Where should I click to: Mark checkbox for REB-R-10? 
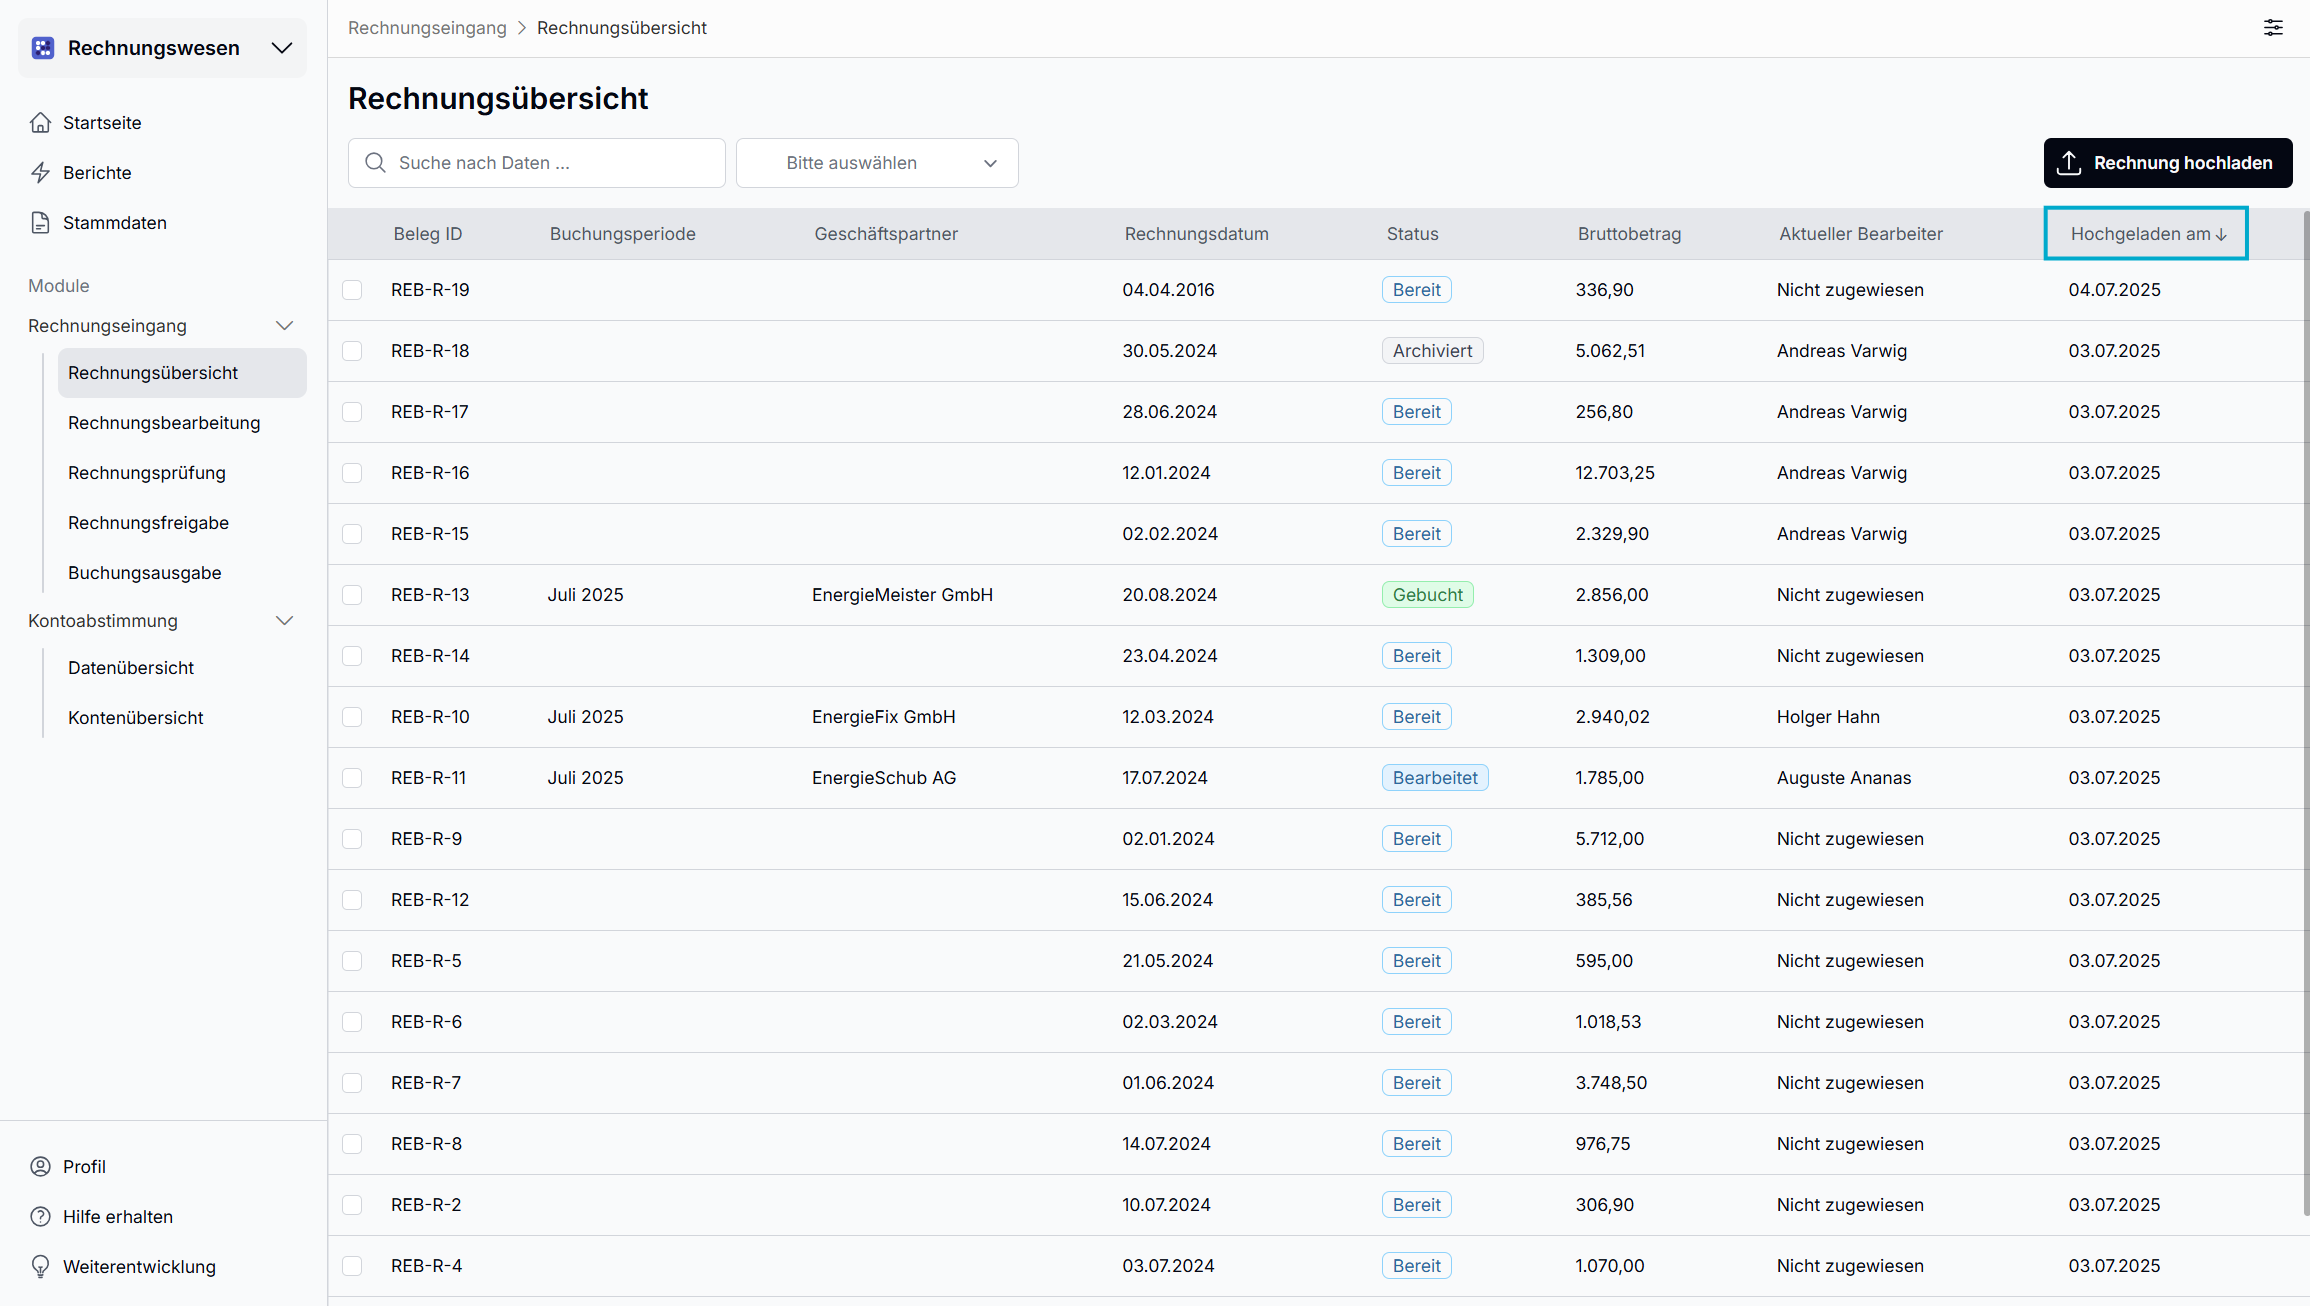click(352, 717)
